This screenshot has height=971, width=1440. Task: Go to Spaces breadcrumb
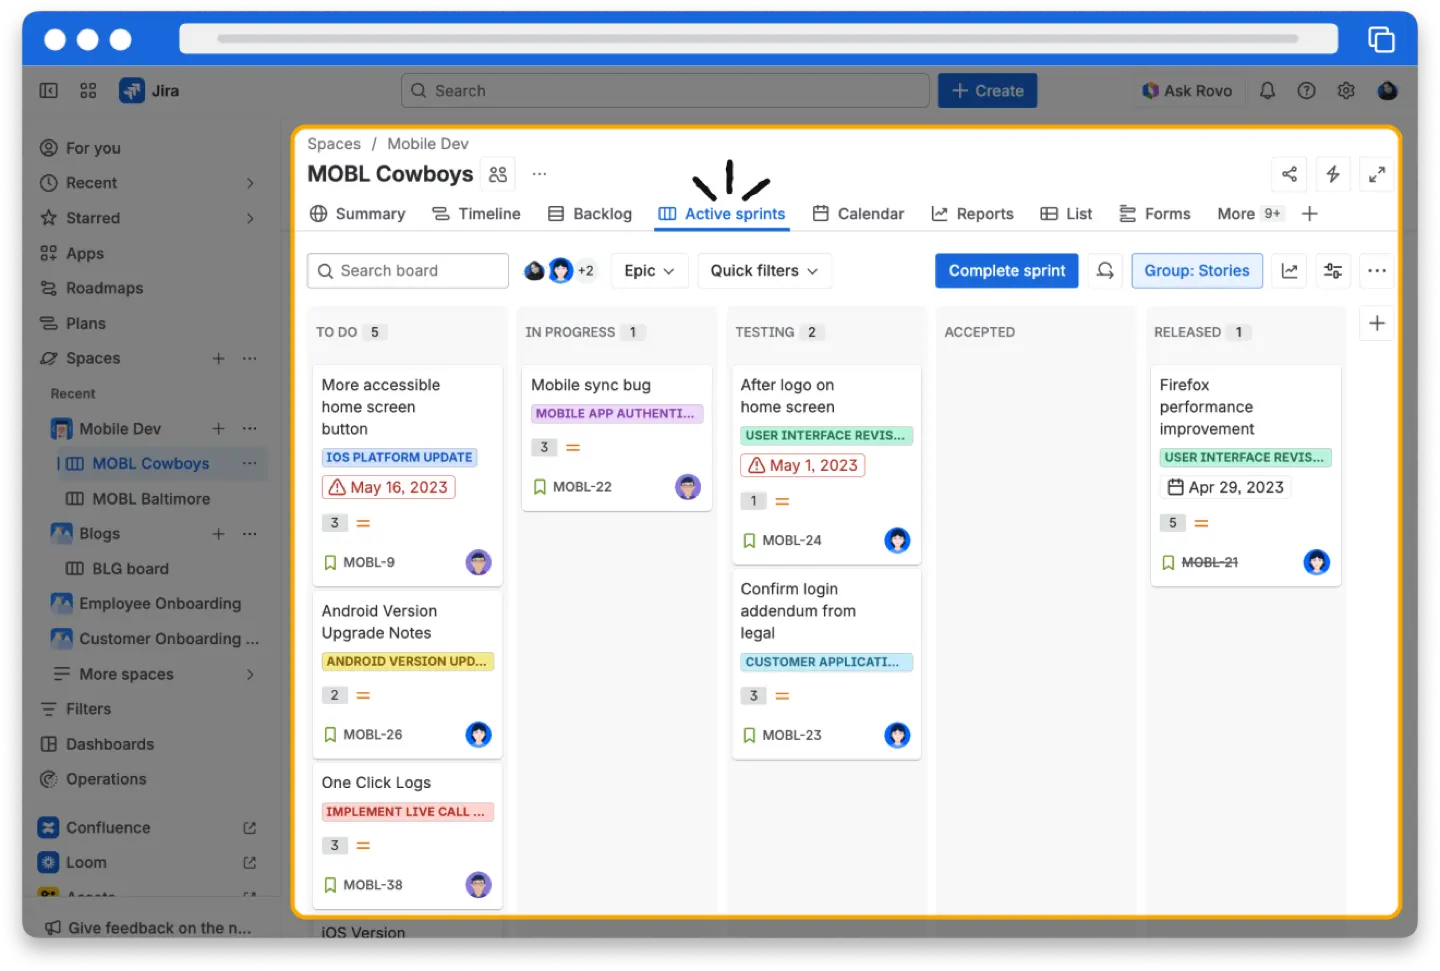point(334,144)
